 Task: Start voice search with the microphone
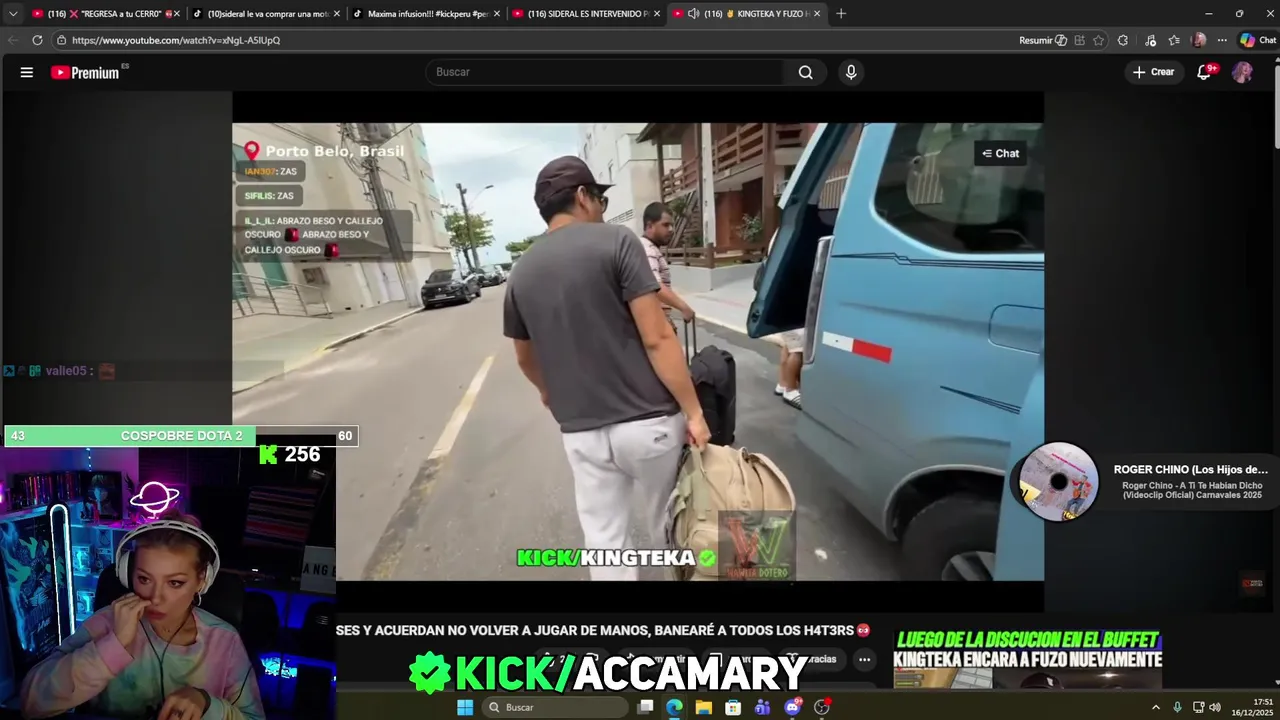pos(851,72)
